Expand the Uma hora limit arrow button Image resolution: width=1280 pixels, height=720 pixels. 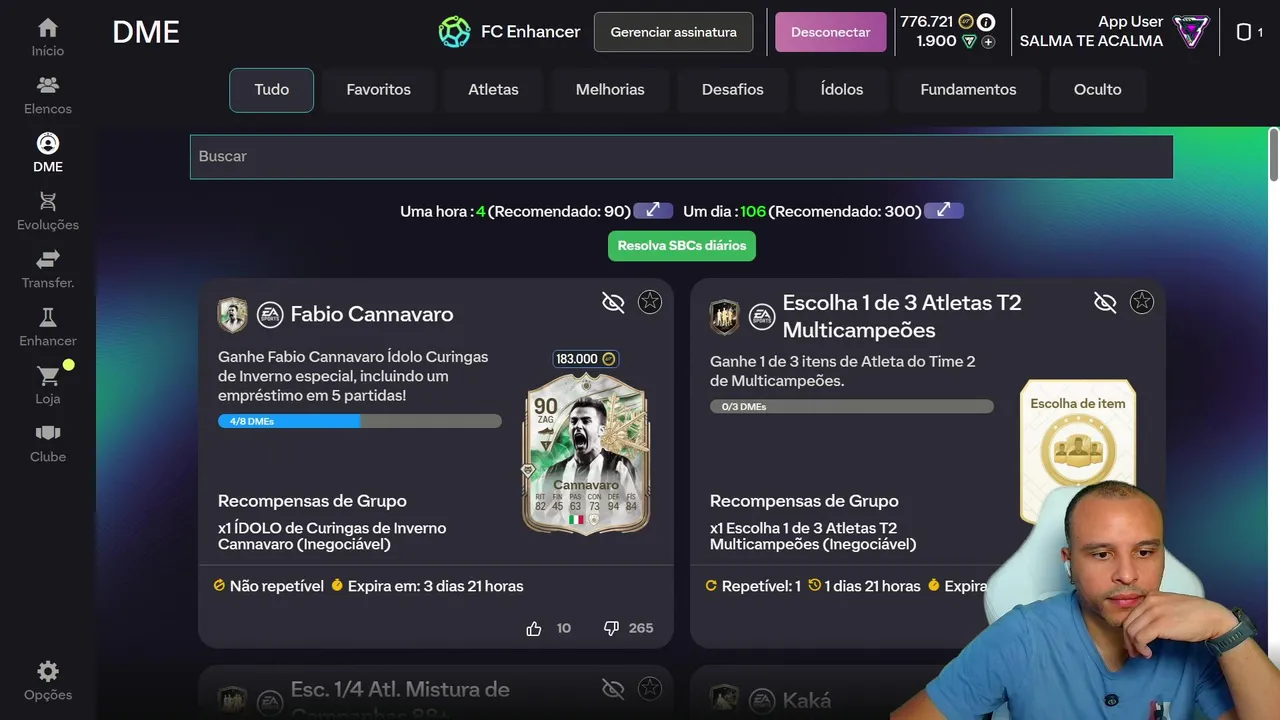pyautogui.click(x=653, y=210)
